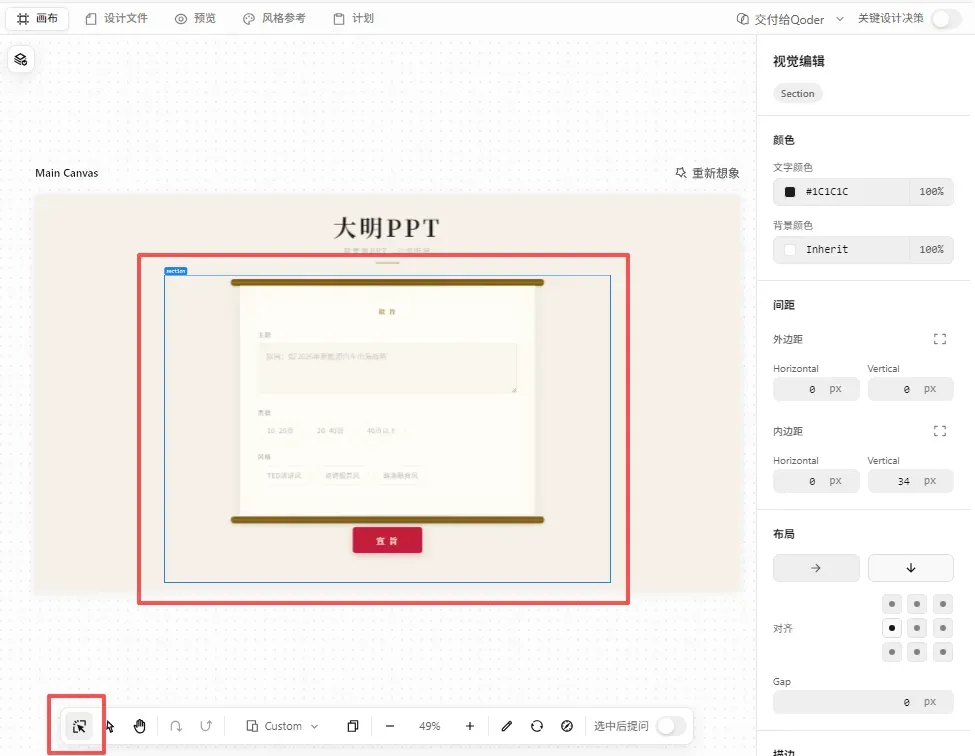Toggle the 选中后提问 switch
The image size is (975, 756).
coord(671,726)
